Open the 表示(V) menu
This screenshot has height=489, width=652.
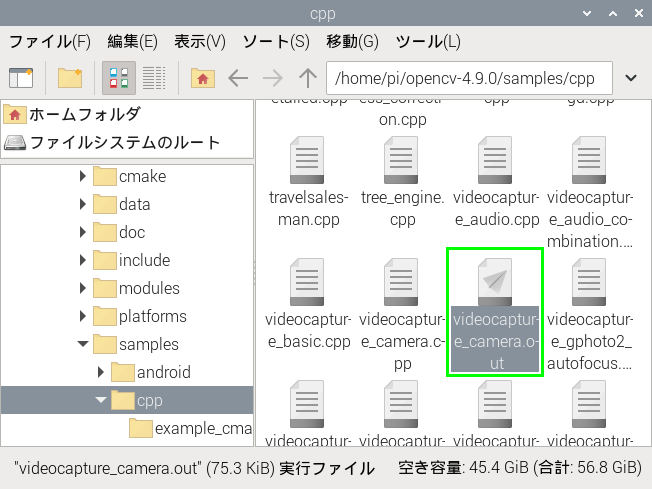[x=200, y=42]
